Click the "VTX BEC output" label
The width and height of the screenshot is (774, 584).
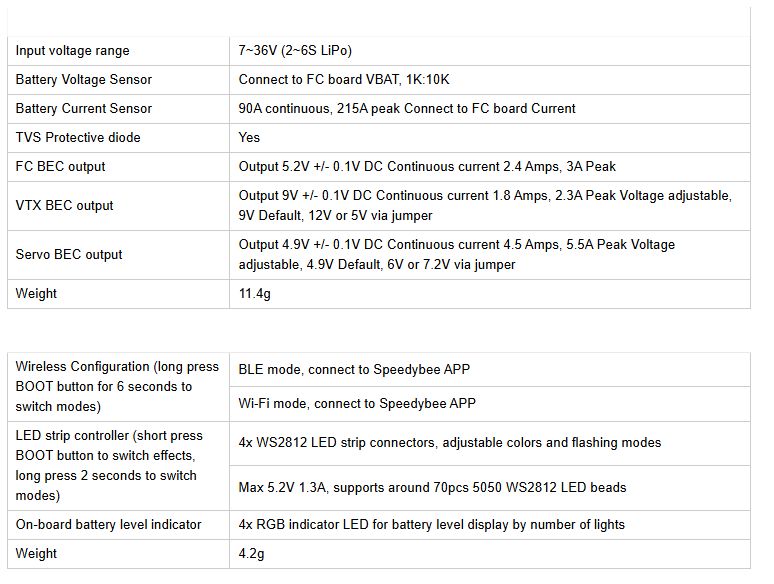tap(65, 206)
